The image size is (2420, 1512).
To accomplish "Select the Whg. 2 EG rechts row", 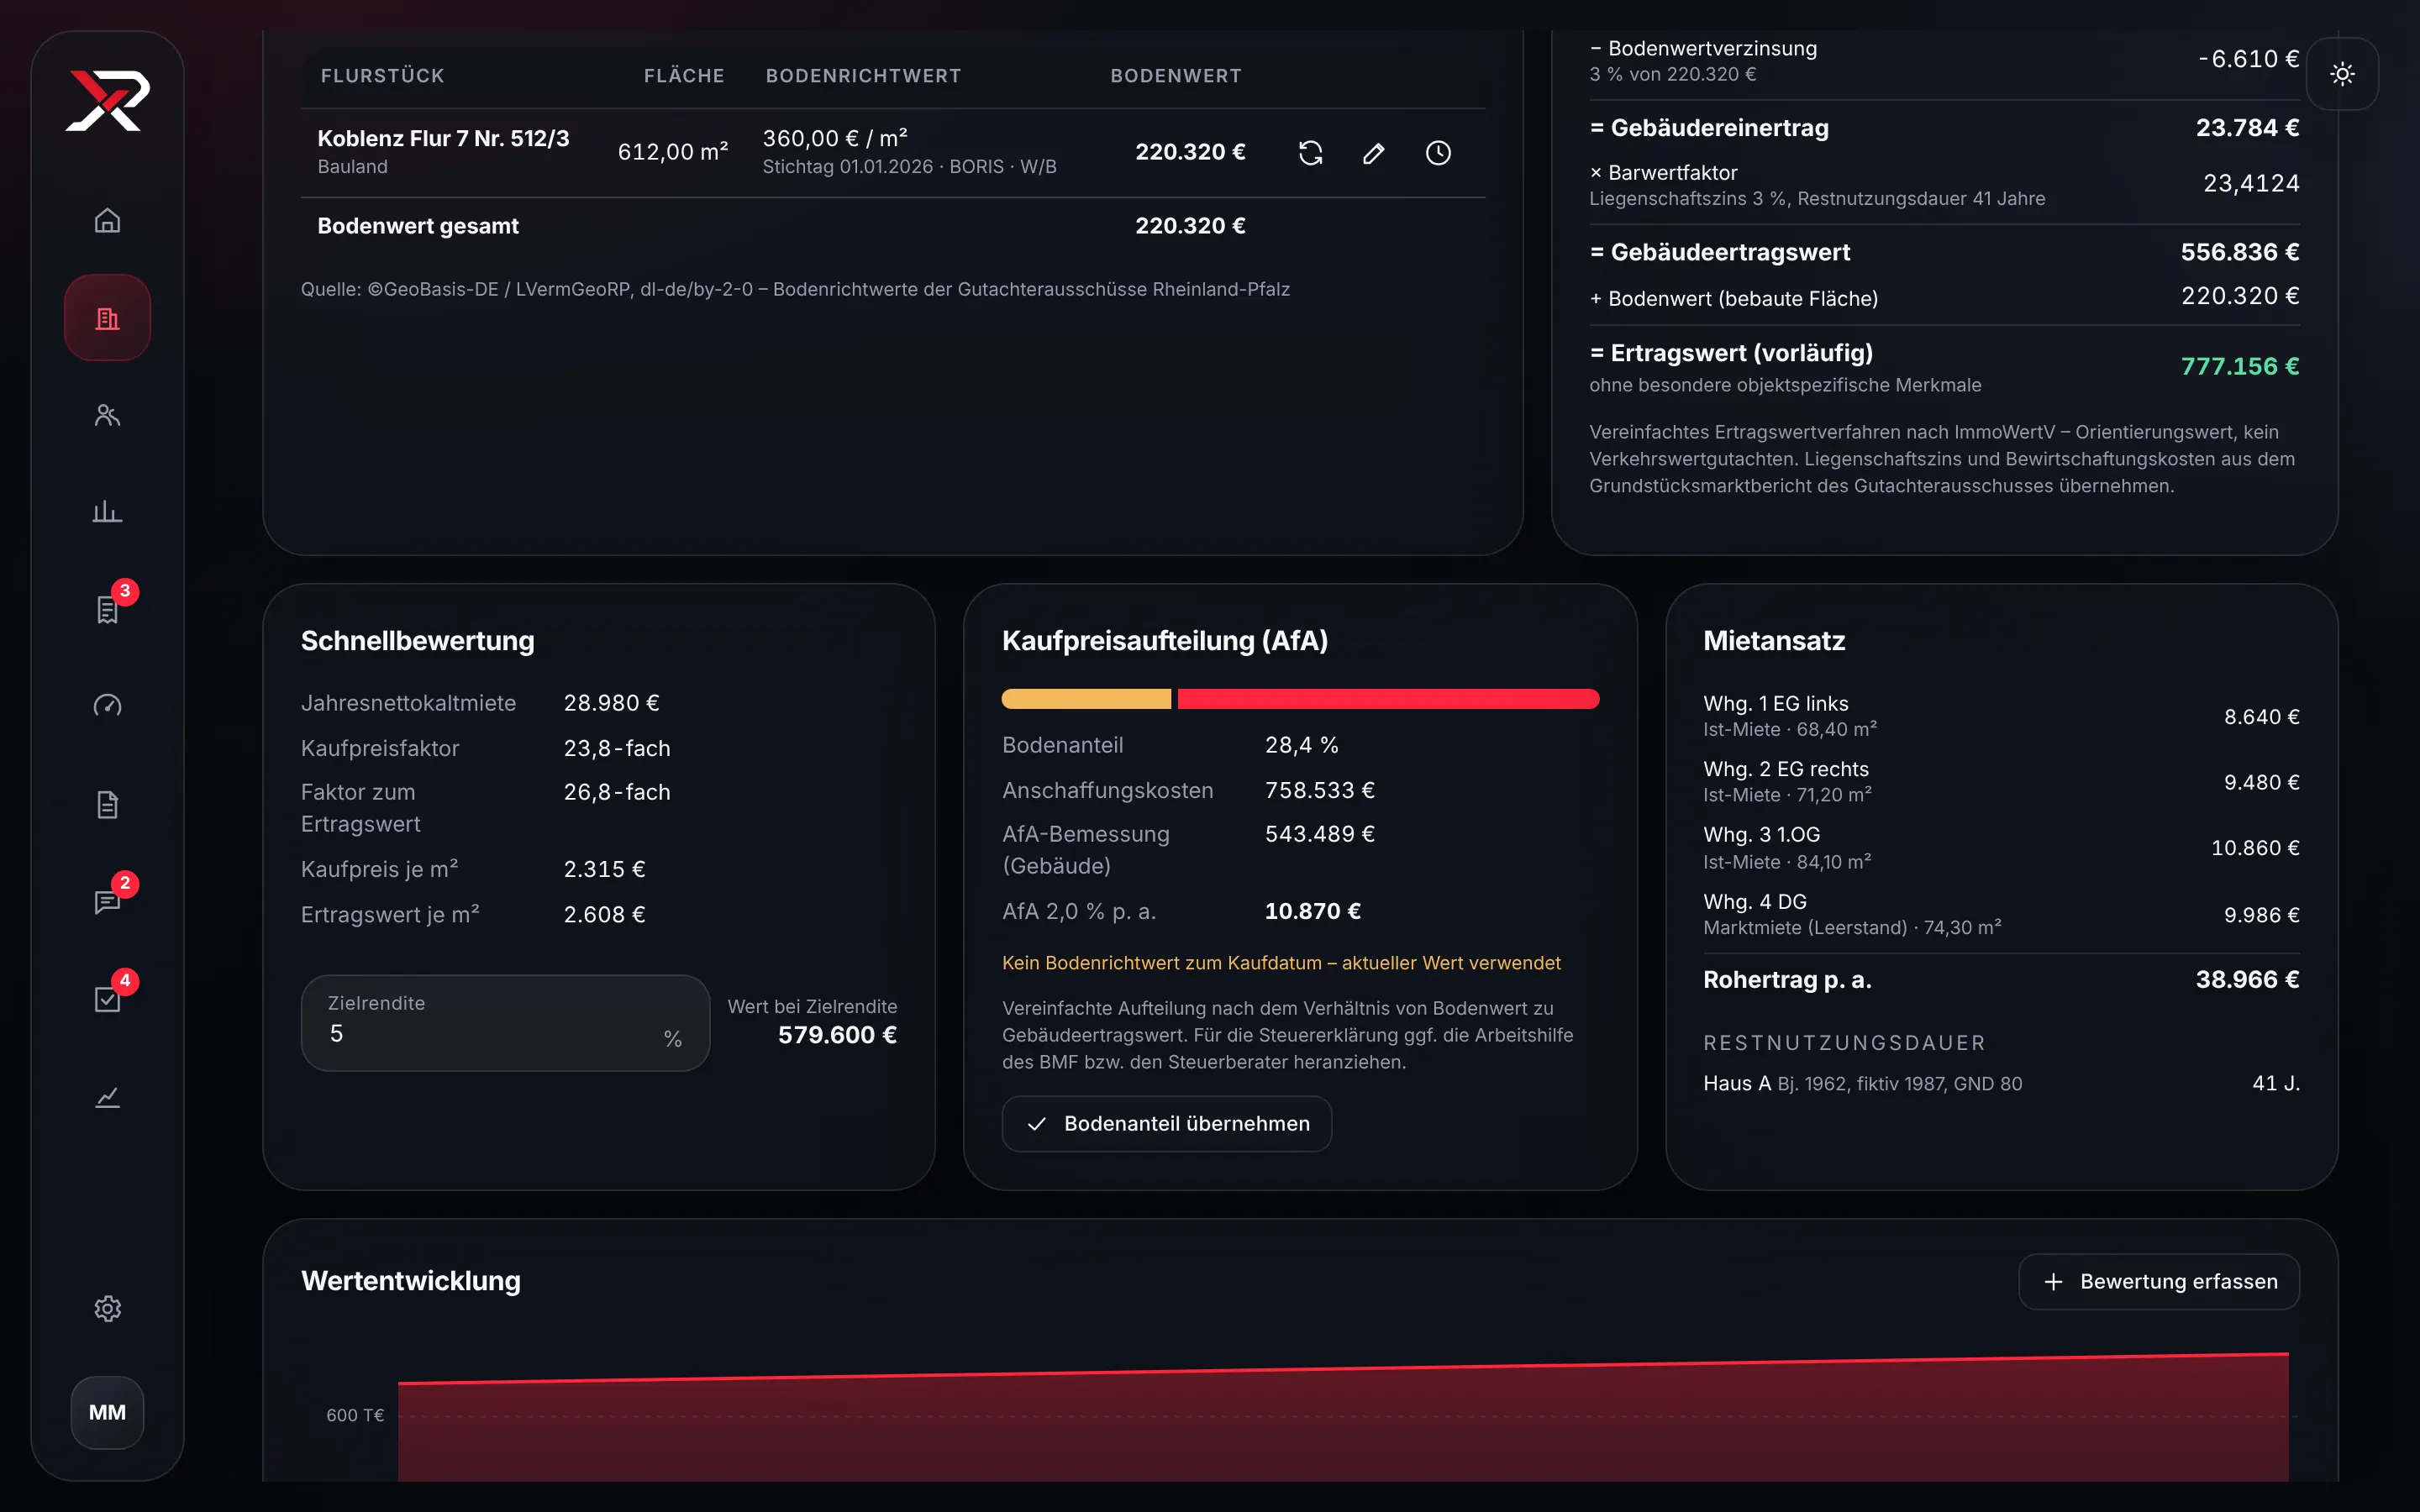I will coord(2001,781).
